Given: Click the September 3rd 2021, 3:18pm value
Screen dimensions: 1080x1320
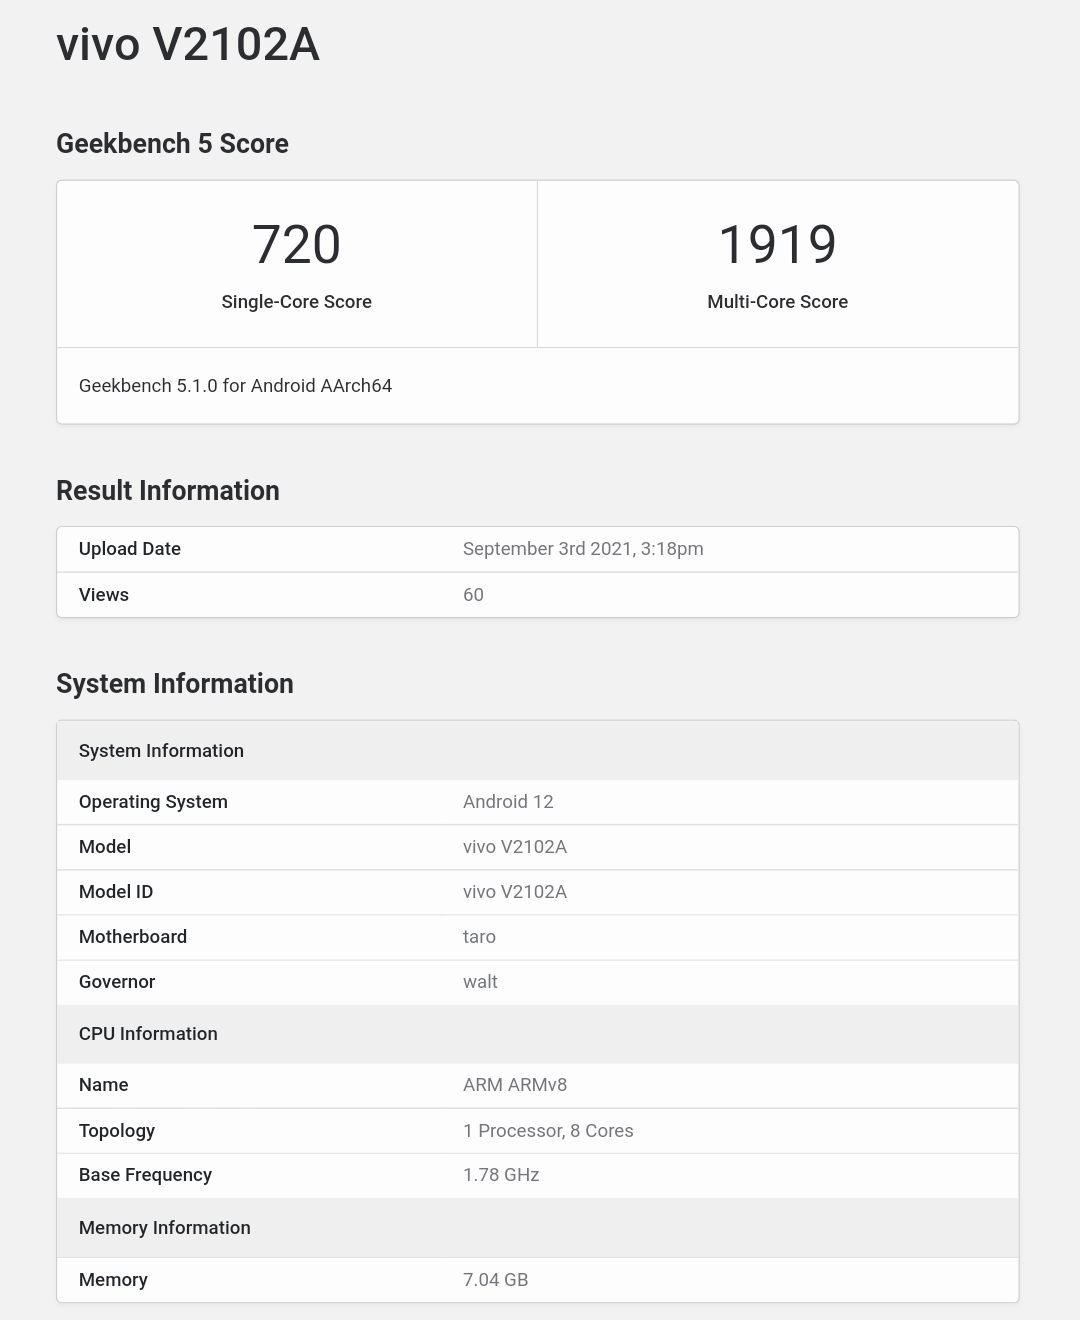Looking at the screenshot, I should click(583, 549).
